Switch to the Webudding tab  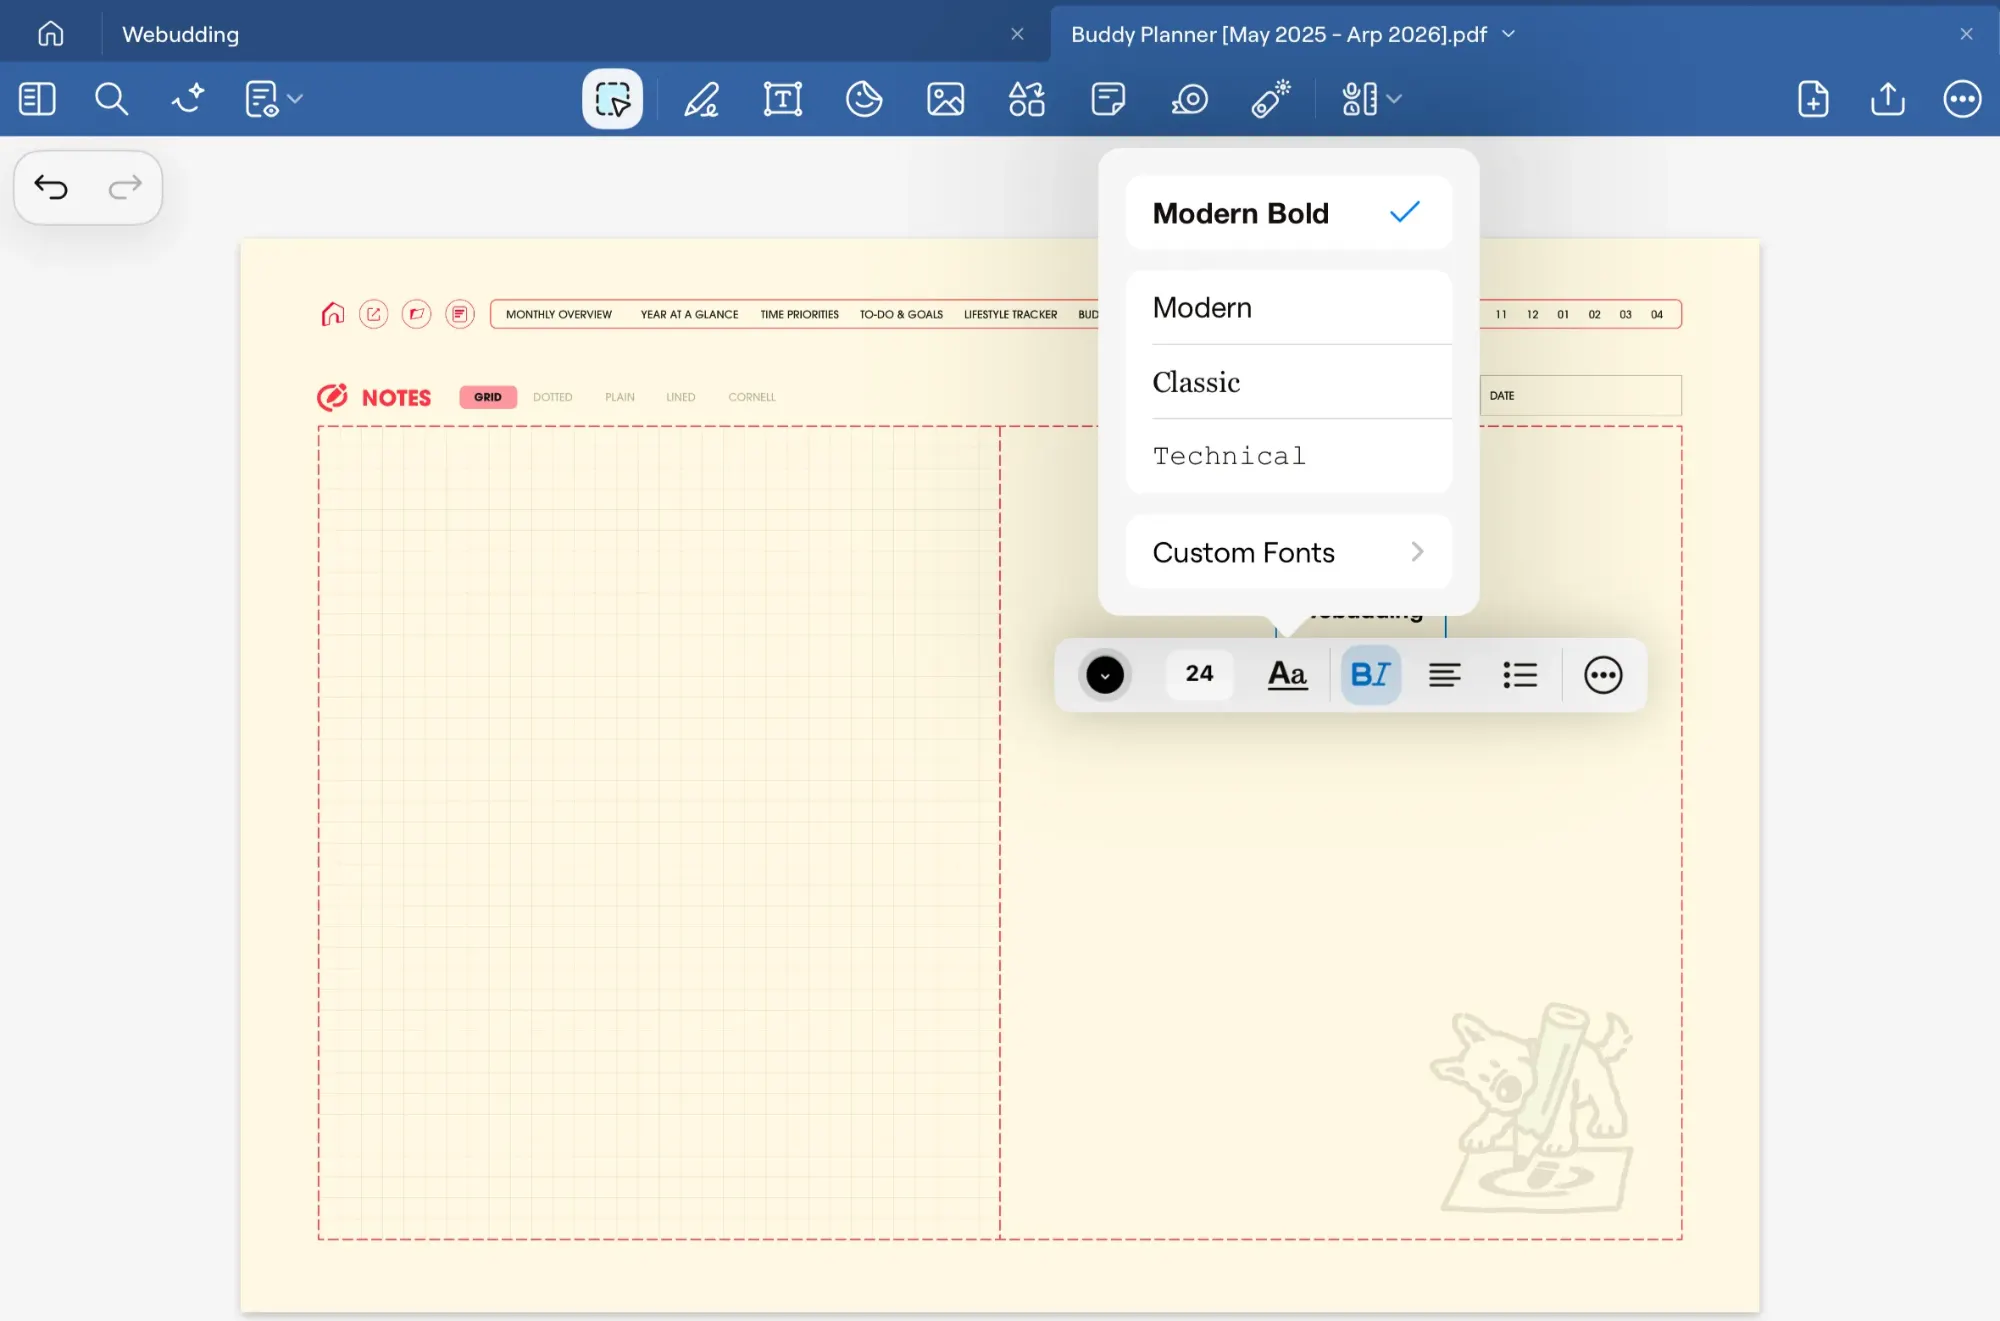181,34
